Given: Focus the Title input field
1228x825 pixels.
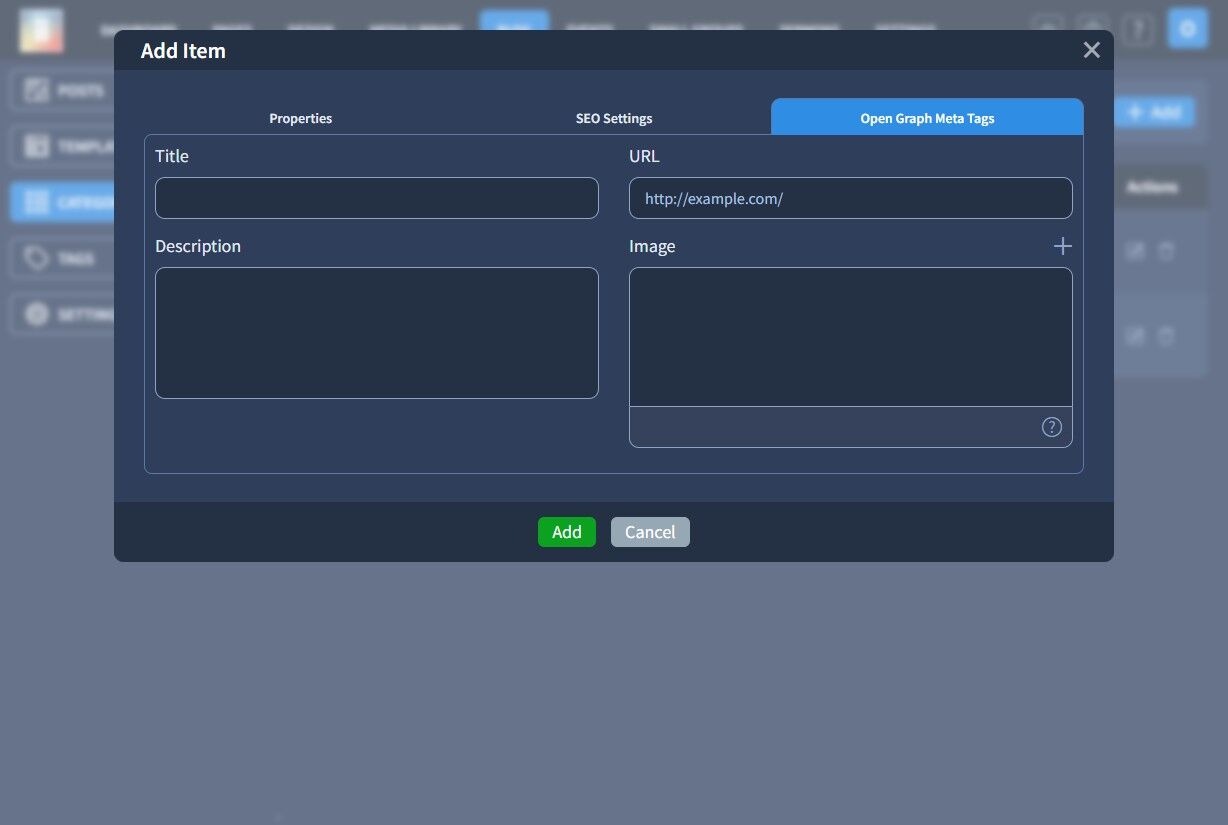Looking at the screenshot, I should point(377,198).
